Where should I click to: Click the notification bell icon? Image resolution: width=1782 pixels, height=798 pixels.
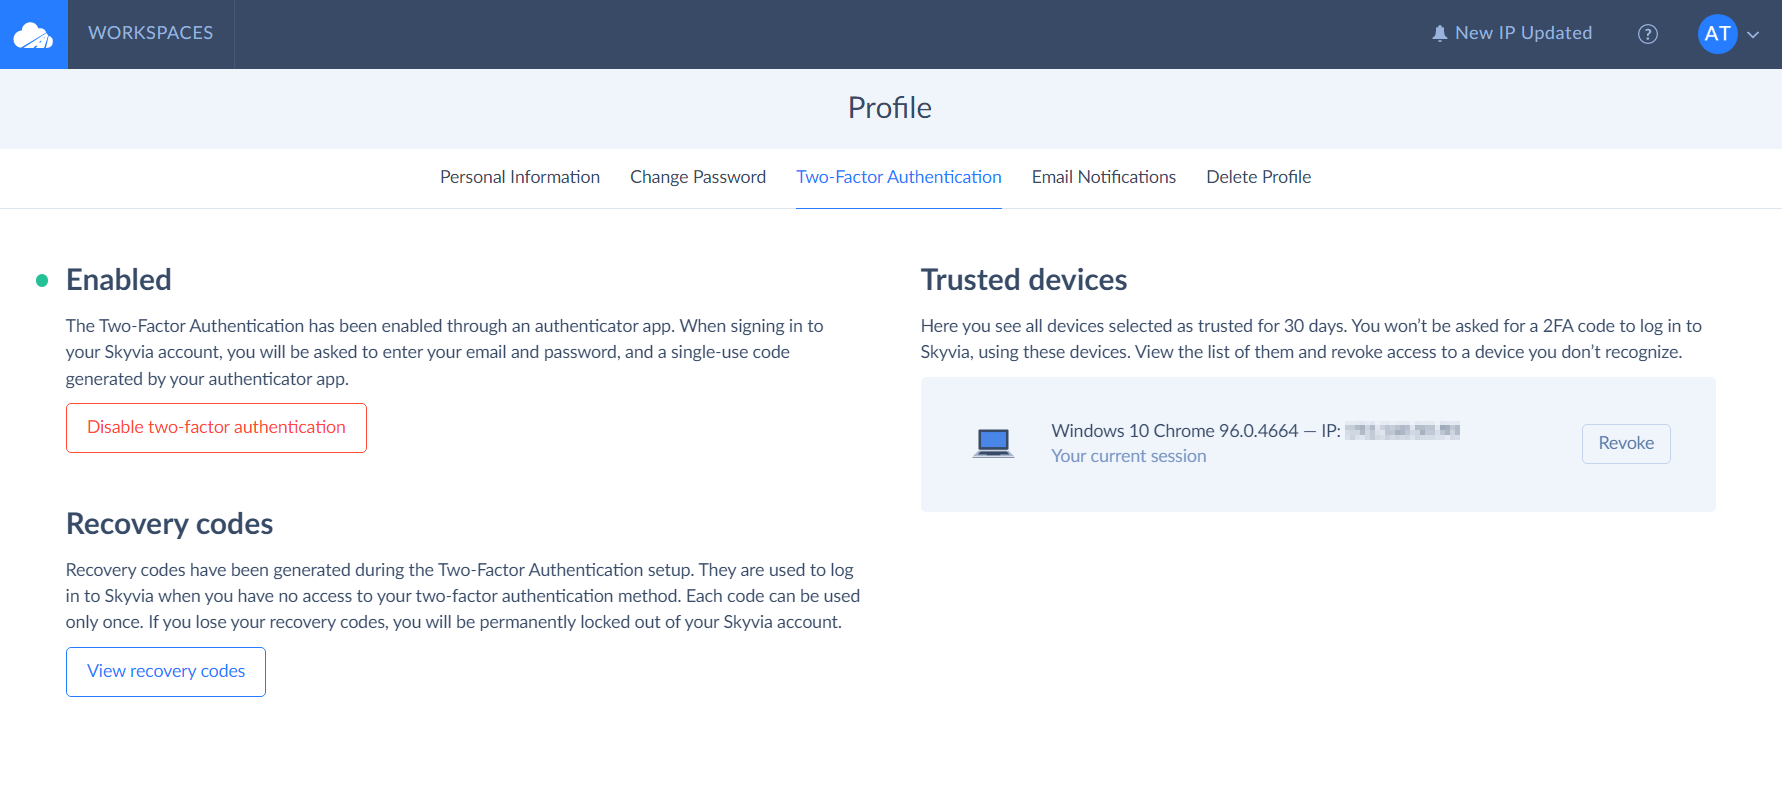(1440, 33)
